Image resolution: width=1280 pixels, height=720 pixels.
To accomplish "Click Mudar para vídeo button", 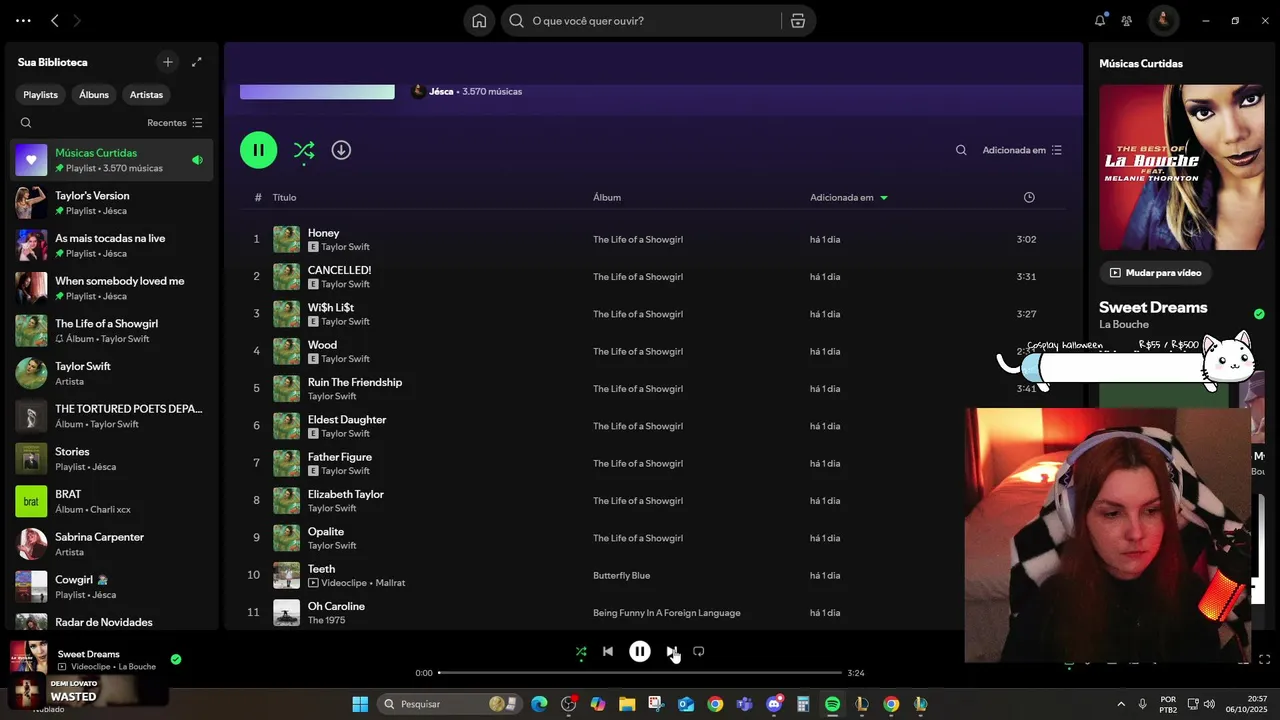I will [1156, 272].
